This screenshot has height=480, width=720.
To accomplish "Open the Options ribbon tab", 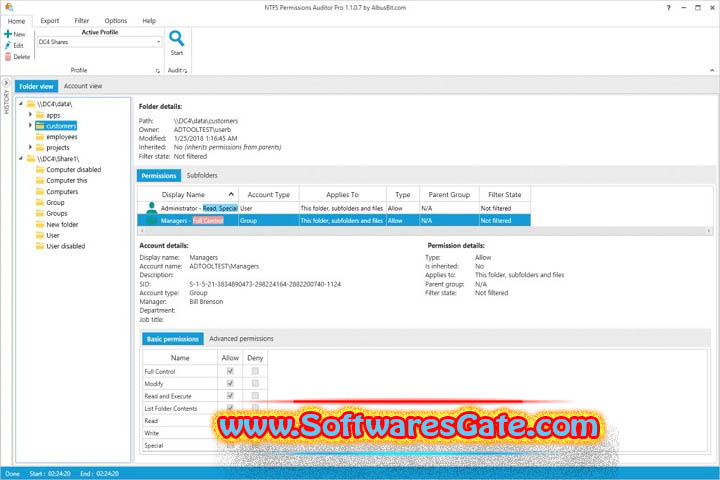I will coord(116,21).
